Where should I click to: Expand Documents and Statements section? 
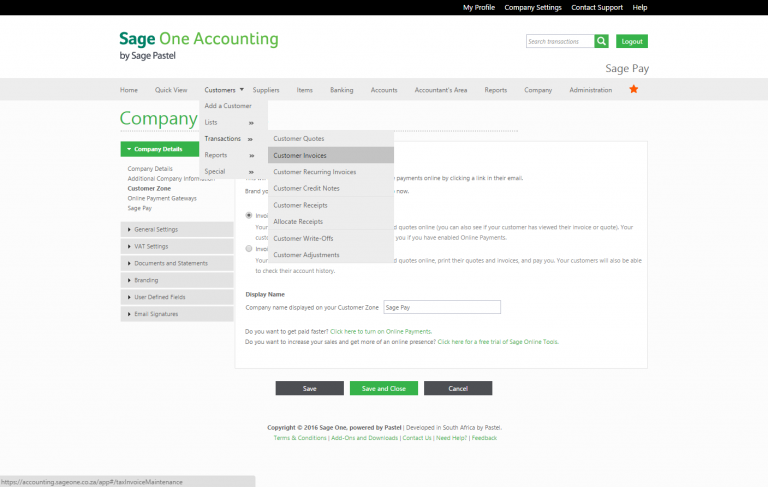(177, 263)
